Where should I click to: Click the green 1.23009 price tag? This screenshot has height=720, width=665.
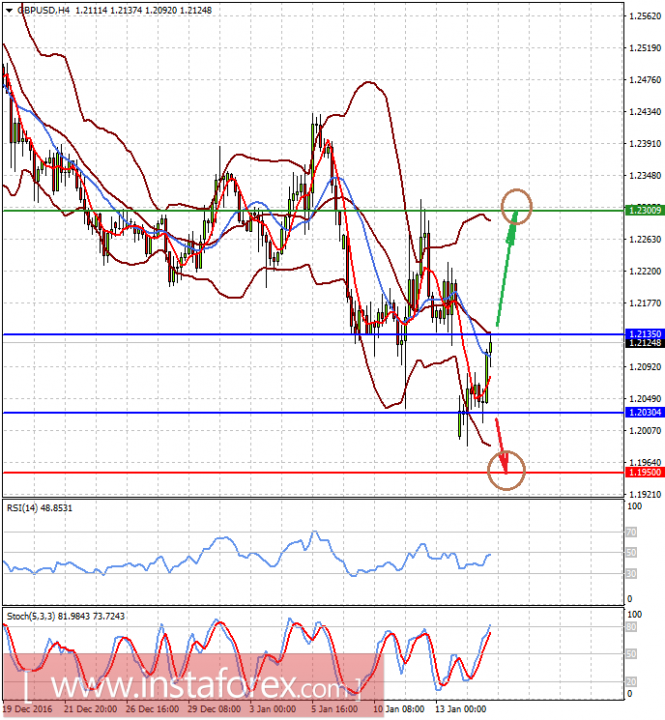pos(642,210)
